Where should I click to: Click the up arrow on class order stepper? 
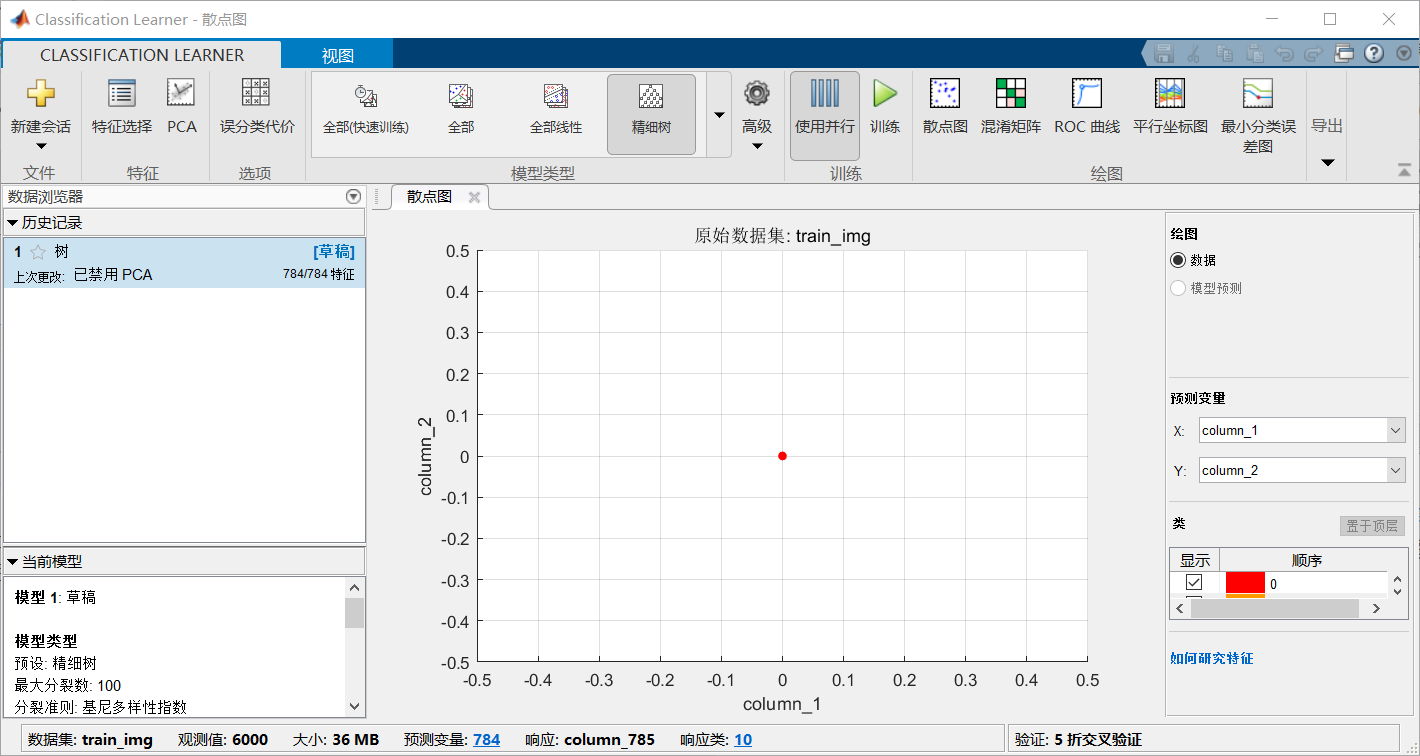[1397, 578]
